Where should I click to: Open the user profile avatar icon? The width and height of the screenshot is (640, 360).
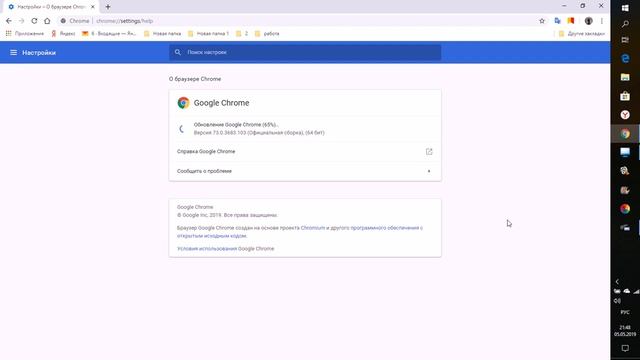click(x=588, y=21)
